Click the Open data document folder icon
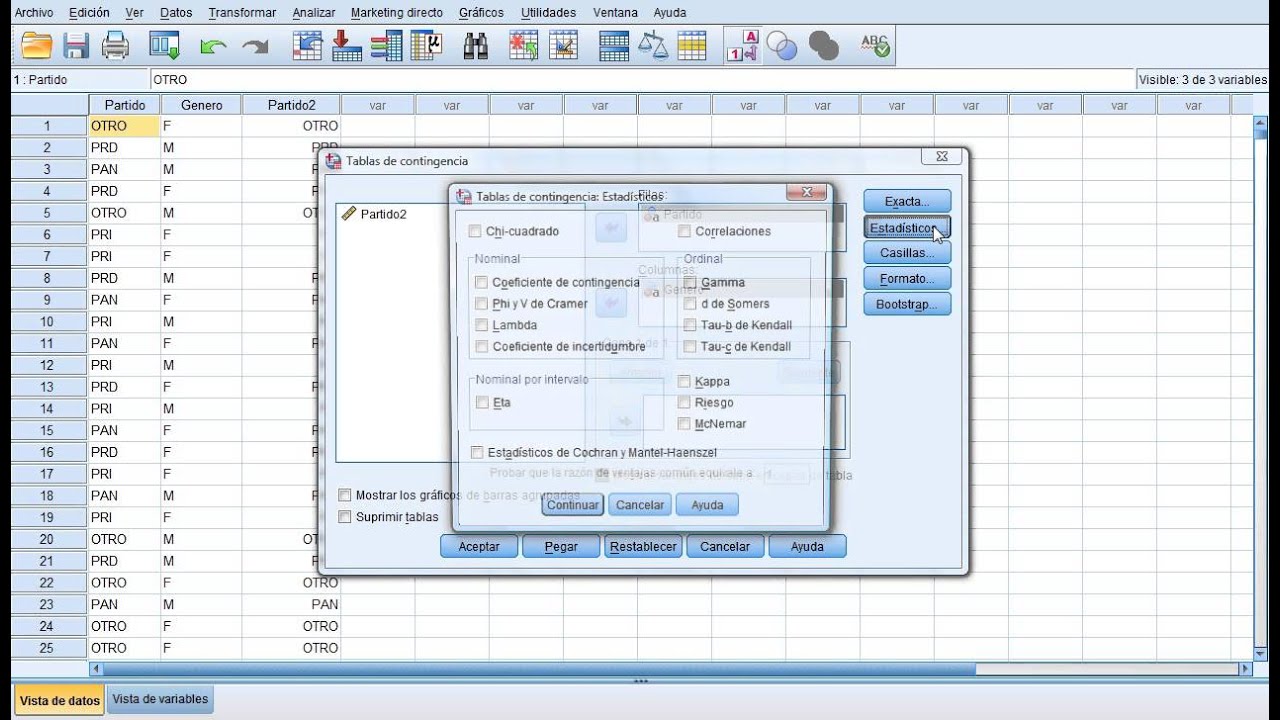This screenshot has height=720, width=1280. (x=36, y=46)
